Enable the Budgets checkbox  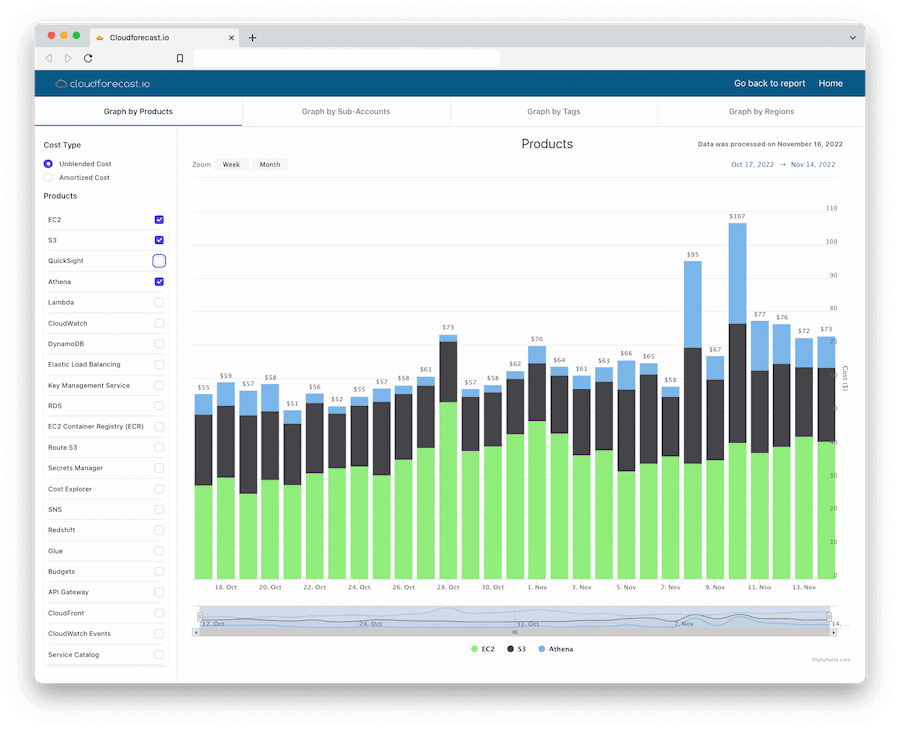159,571
